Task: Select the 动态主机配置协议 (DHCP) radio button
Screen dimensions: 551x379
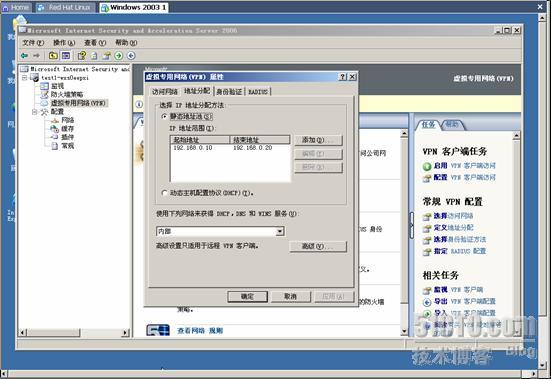Action: (164, 193)
